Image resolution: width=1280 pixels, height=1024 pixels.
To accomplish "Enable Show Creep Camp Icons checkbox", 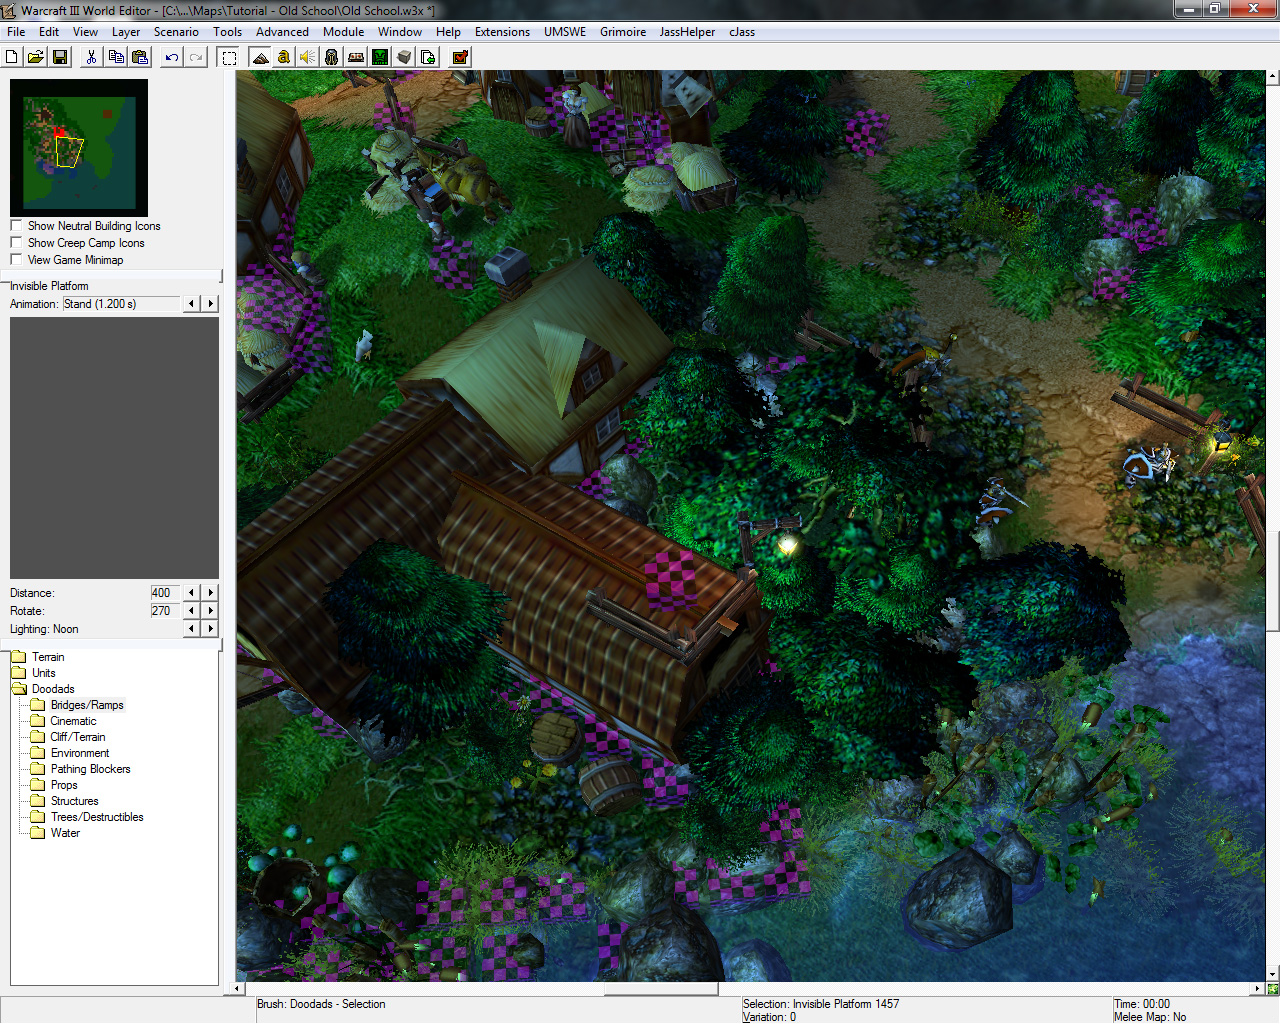I will click(x=16, y=243).
